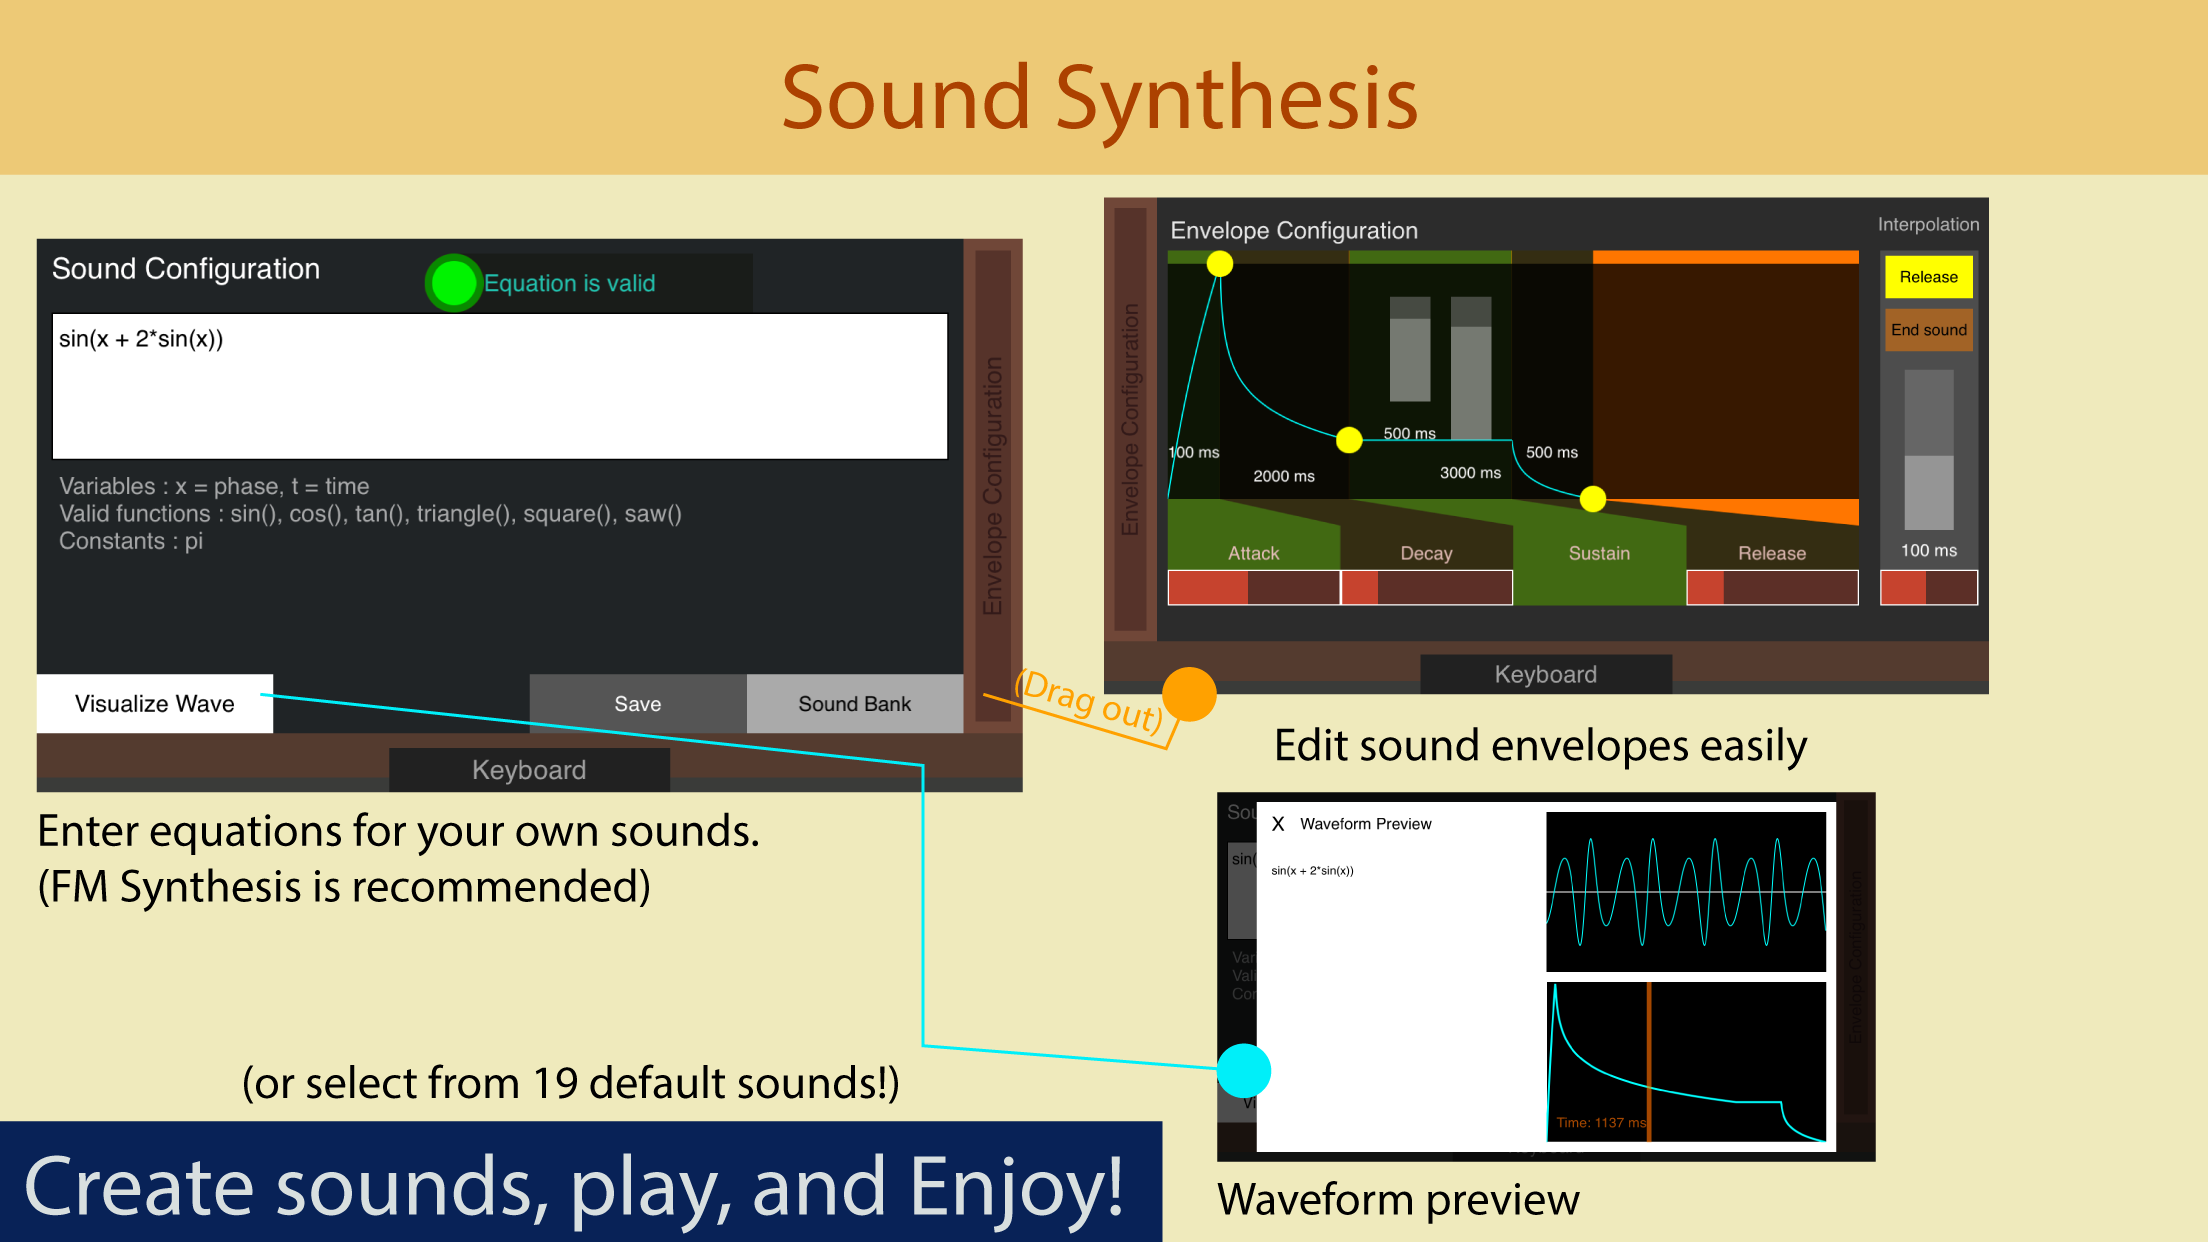Select the Sustain envelope stage

click(x=1599, y=553)
